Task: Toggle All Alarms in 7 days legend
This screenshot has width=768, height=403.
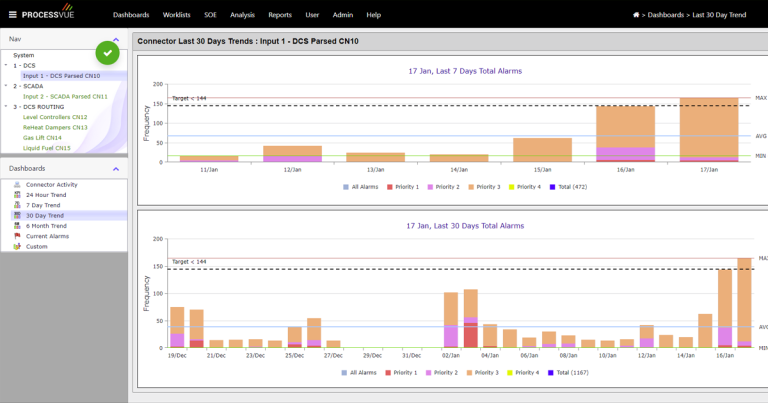Action: click(x=360, y=187)
